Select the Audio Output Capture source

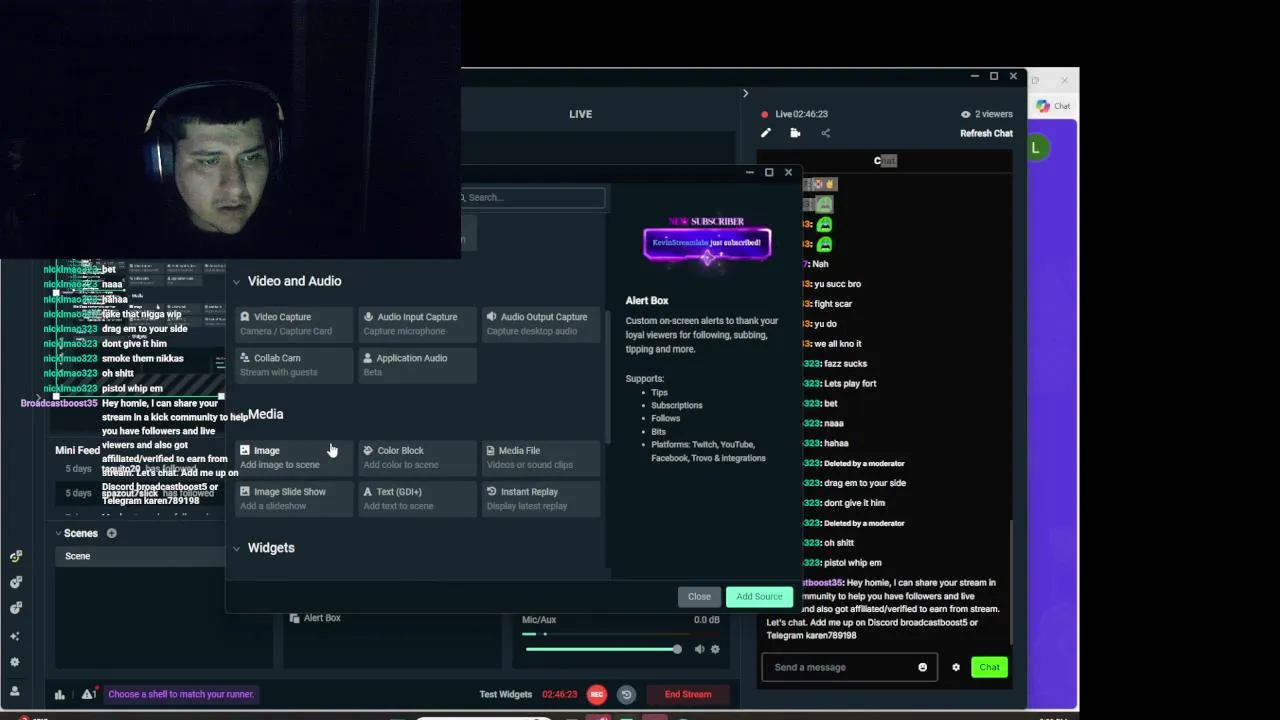coord(541,324)
